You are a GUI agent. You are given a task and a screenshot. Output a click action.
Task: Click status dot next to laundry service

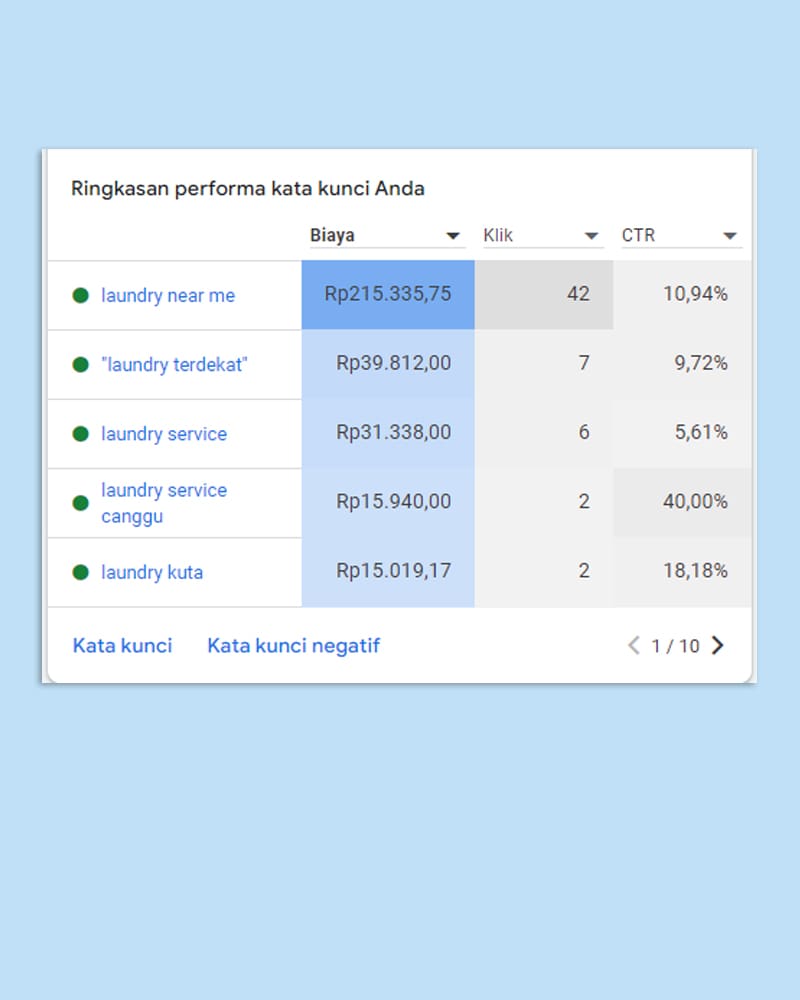[x=81, y=434]
